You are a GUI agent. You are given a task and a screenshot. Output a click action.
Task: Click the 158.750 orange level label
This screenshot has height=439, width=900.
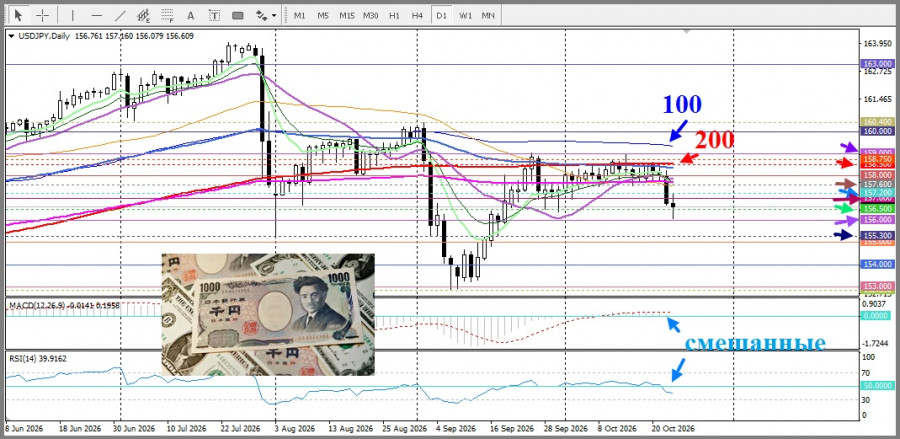(x=877, y=159)
